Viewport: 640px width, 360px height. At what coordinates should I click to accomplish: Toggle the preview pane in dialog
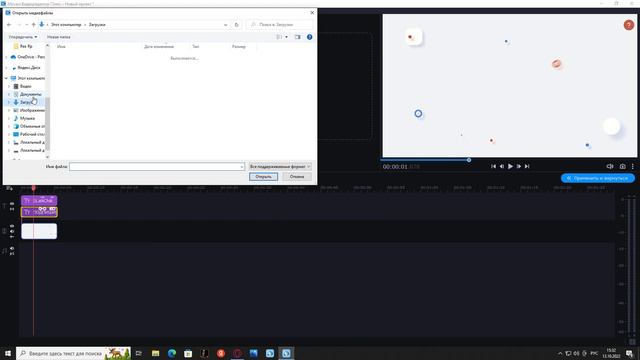[298, 37]
